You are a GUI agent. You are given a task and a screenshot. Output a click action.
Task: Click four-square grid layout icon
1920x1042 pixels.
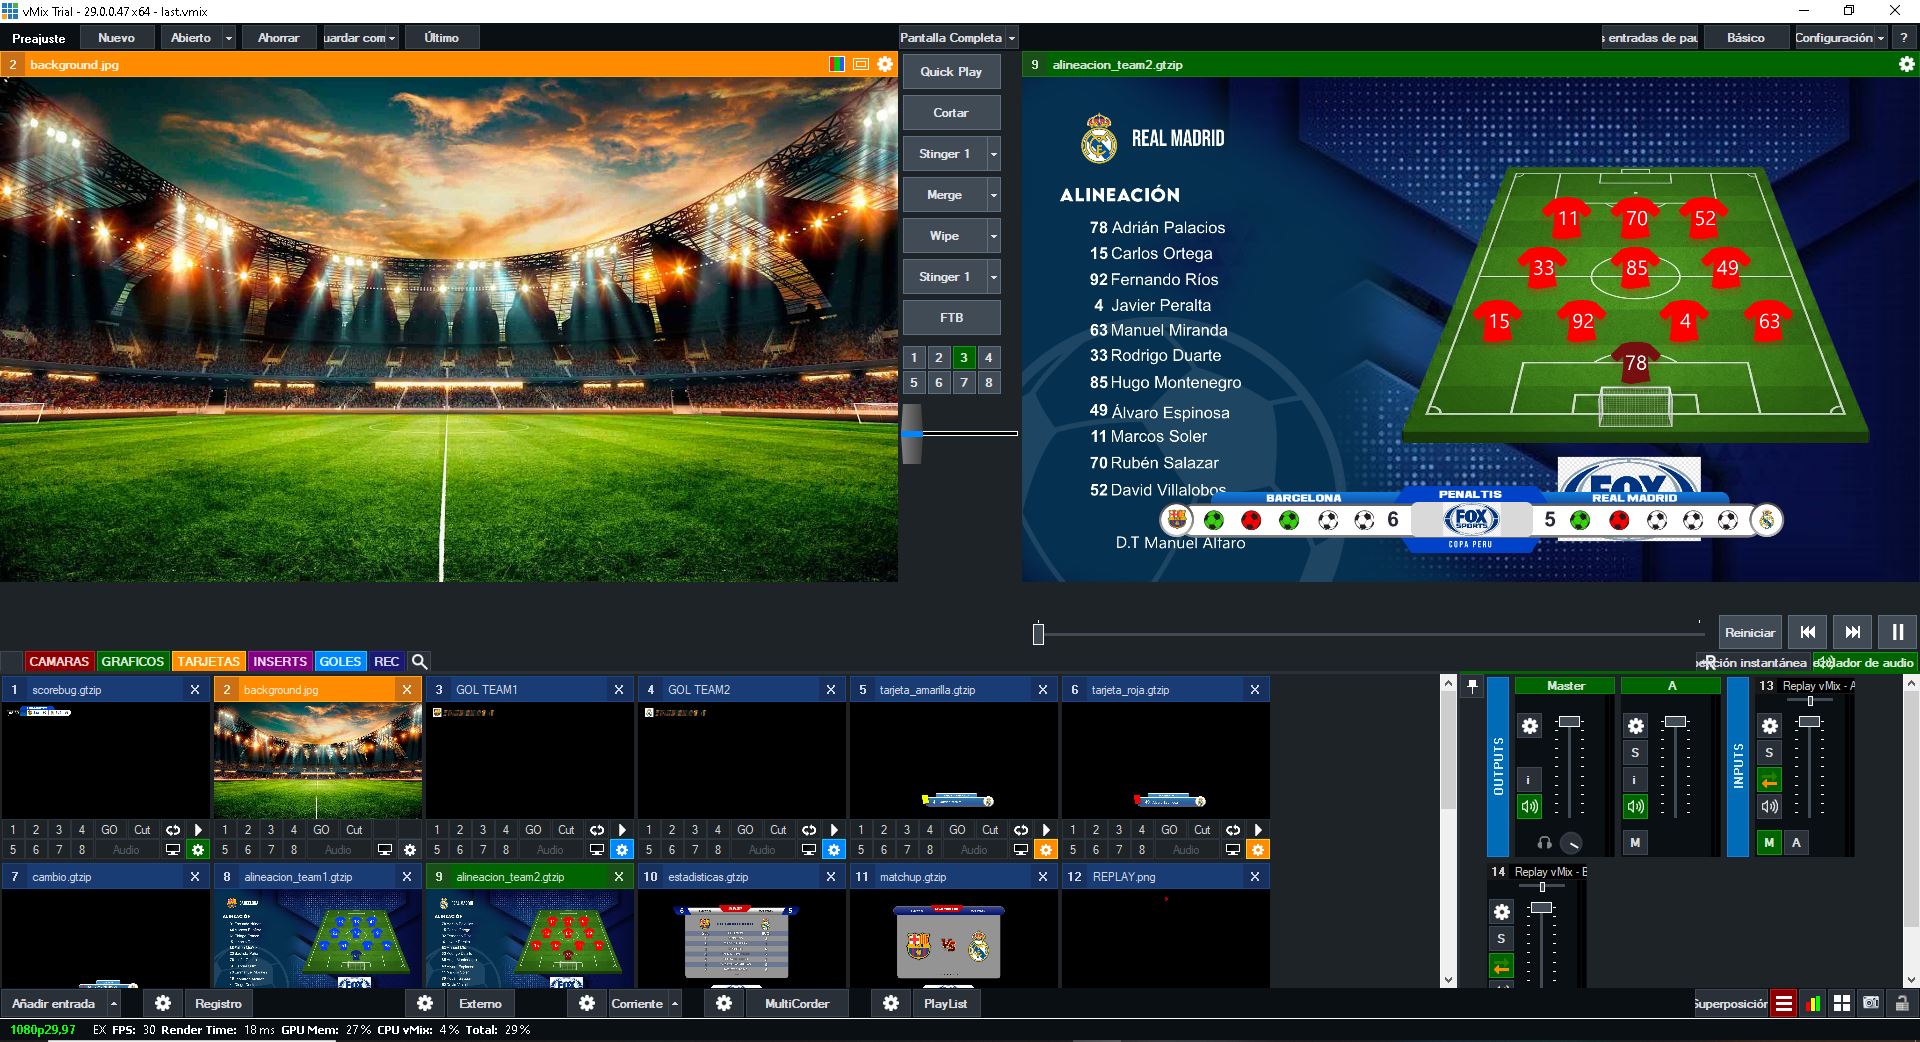[x=1842, y=1004]
